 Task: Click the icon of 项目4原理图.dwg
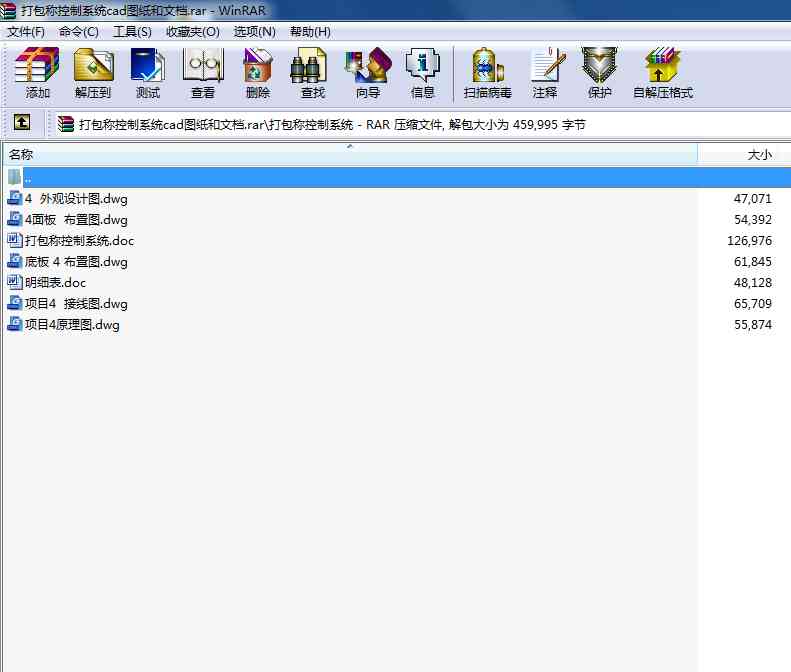pos(15,324)
